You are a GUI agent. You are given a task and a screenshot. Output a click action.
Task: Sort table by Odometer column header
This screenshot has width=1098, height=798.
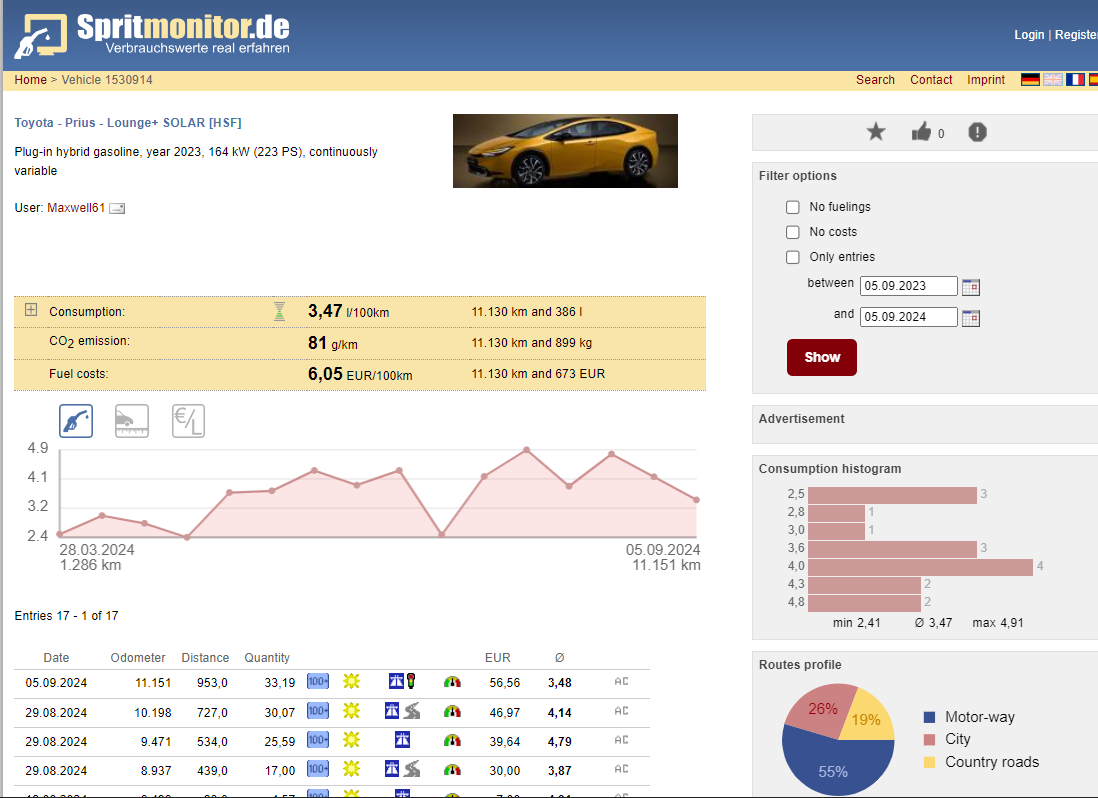click(x=138, y=657)
